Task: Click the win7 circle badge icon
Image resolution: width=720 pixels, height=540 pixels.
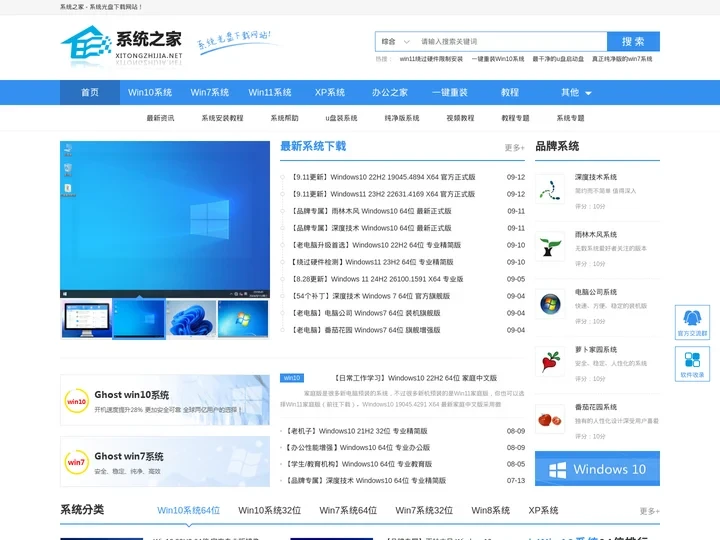Action: (76, 462)
